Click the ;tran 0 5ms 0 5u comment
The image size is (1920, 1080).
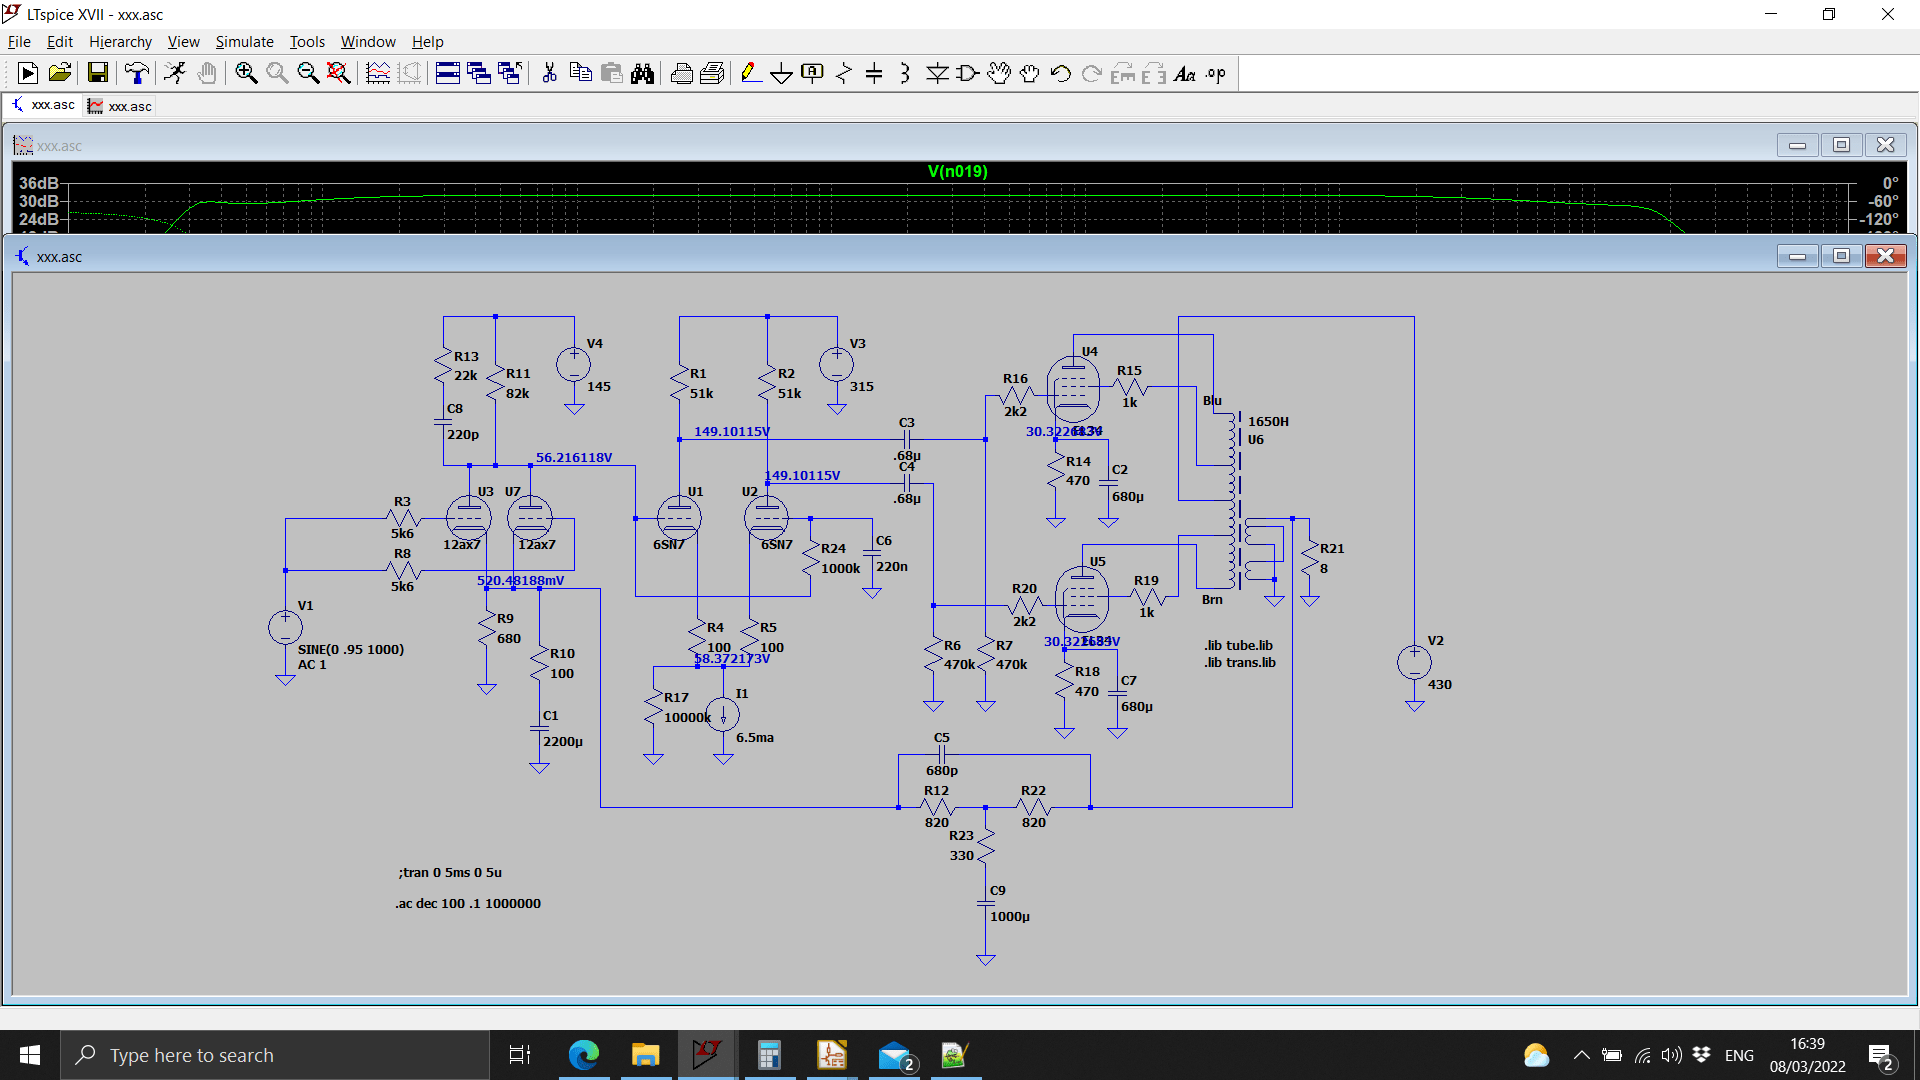450,872
